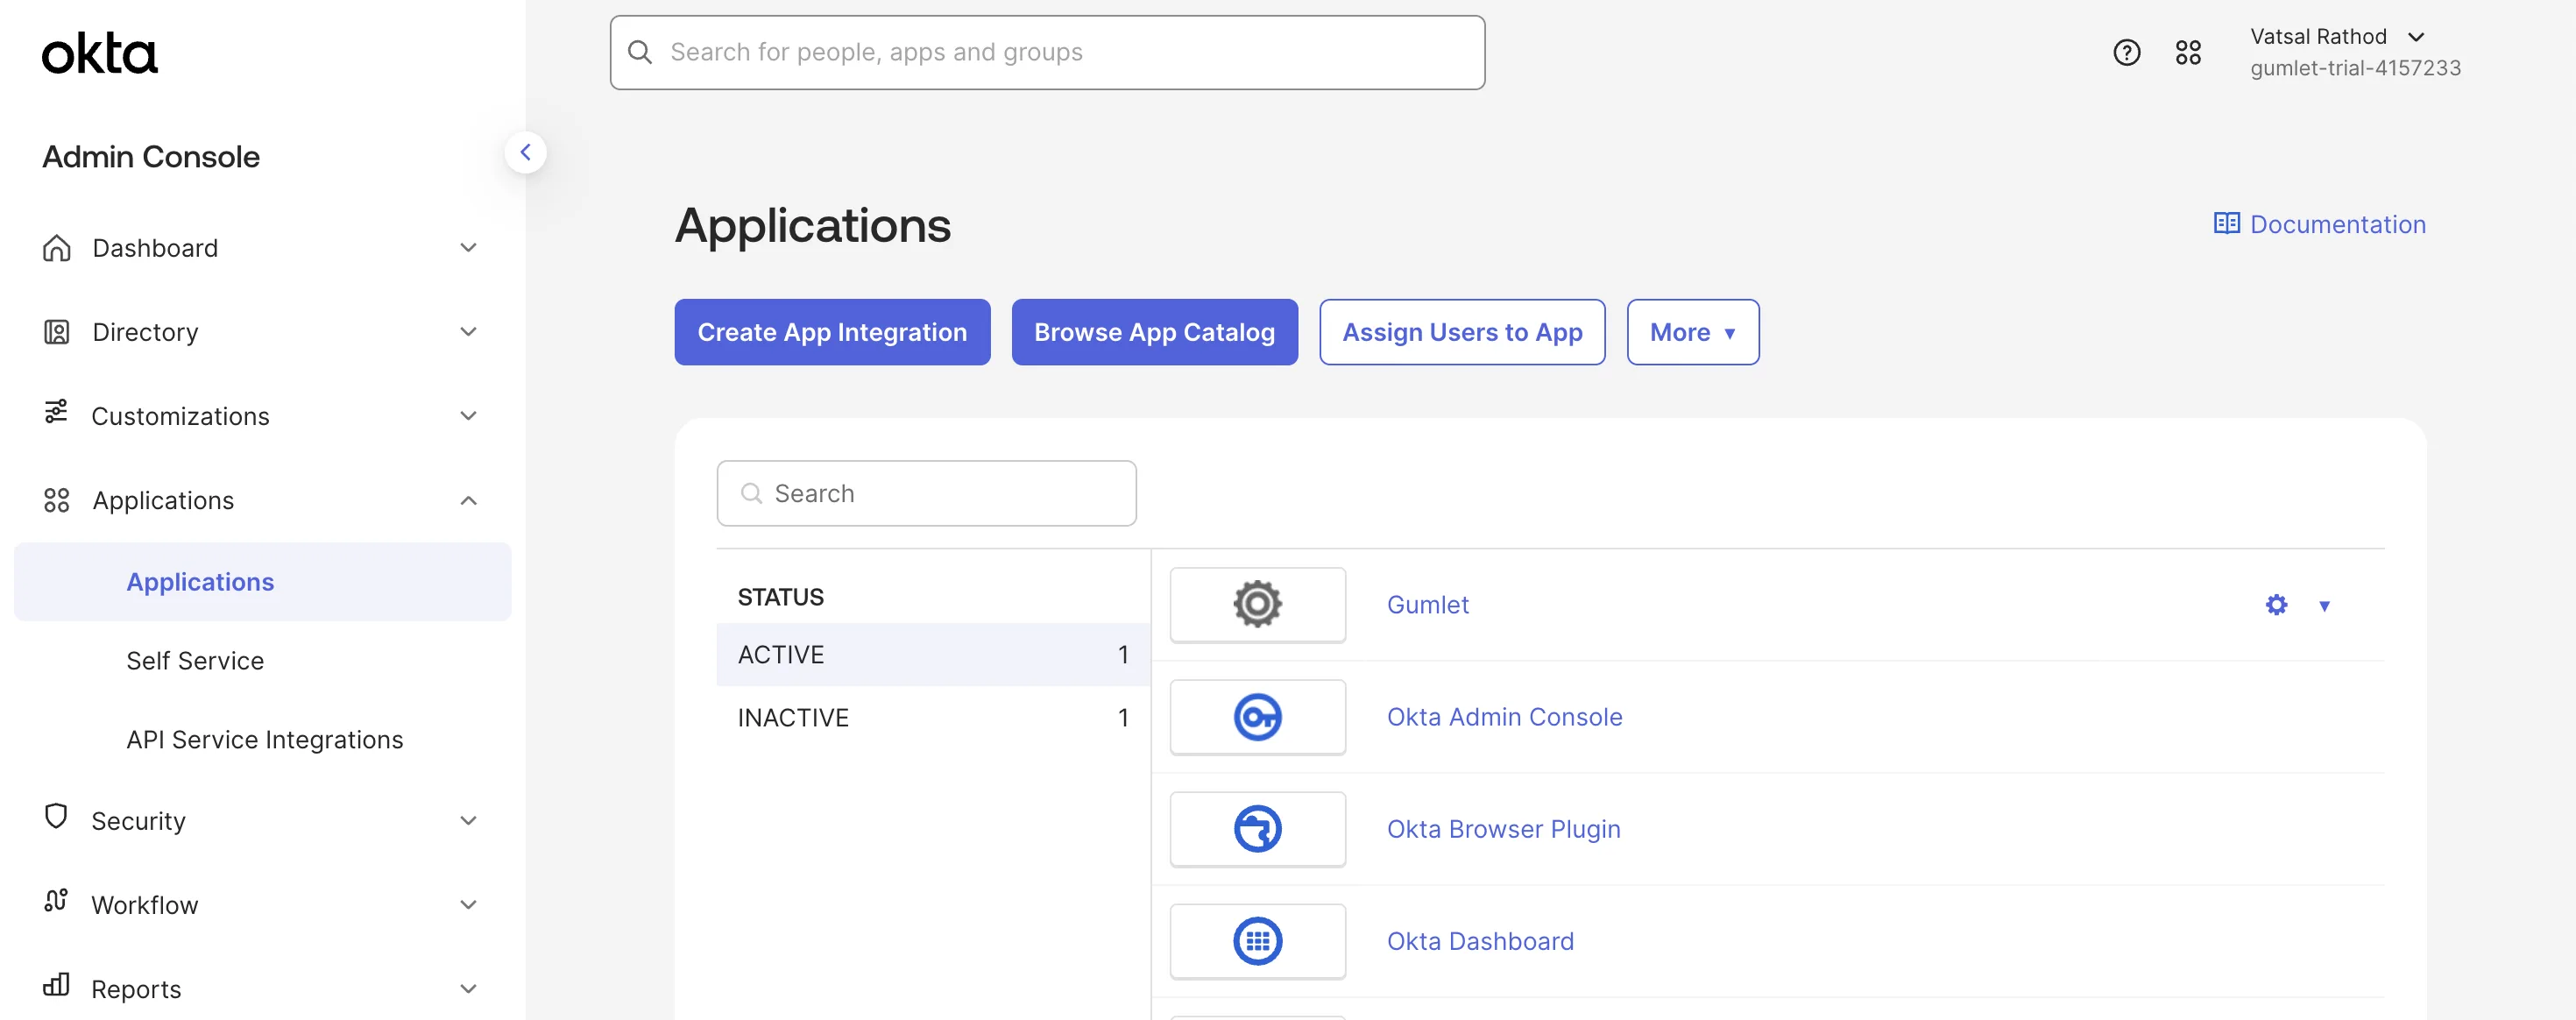Expand the Security menu chevron
Image resolution: width=2576 pixels, height=1020 pixels.
coord(468,820)
